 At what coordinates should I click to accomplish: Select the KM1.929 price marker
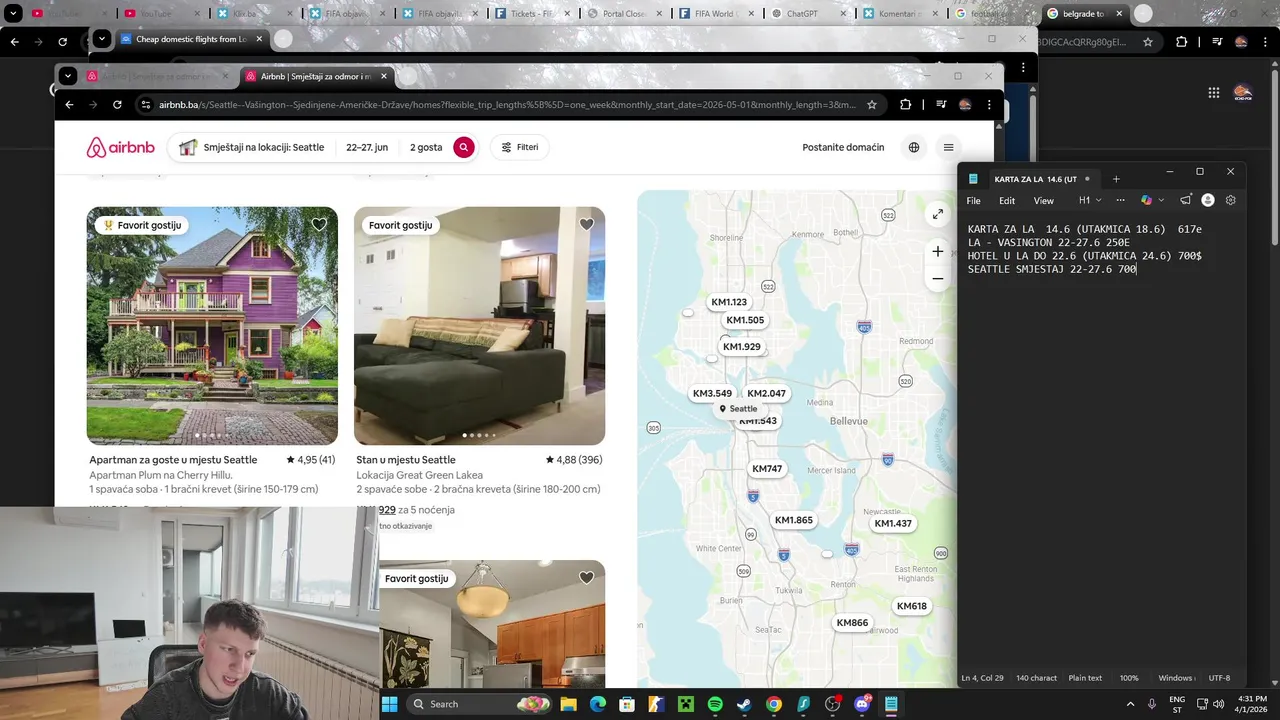[742, 347]
